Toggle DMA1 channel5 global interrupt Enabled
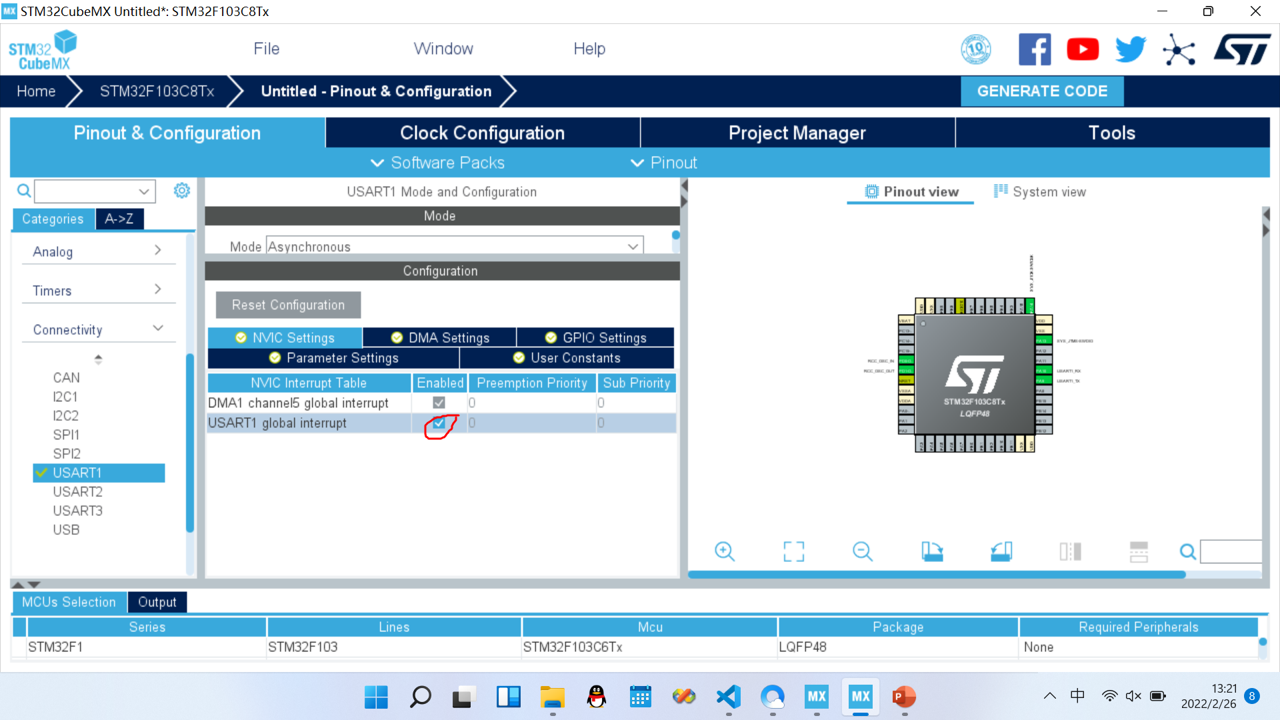 tap(438, 402)
